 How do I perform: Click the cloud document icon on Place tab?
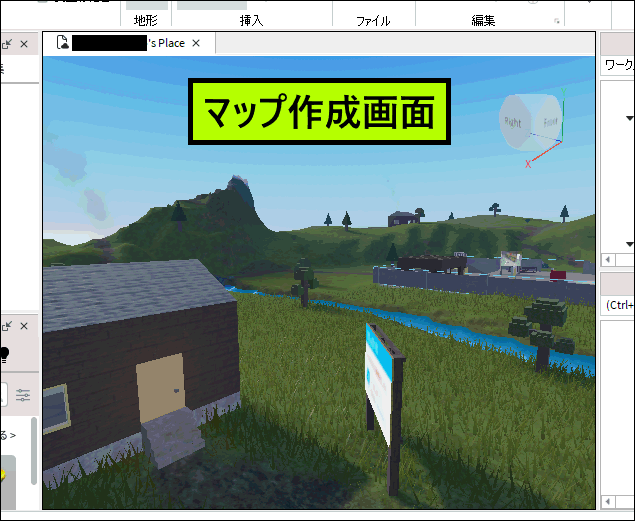point(63,43)
